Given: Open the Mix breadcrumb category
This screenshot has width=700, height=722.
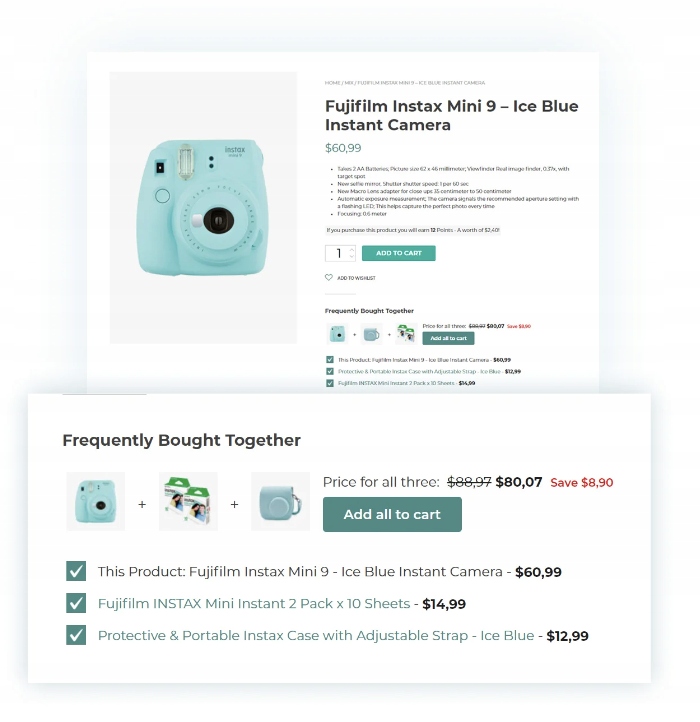Looking at the screenshot, I should 348,83.
